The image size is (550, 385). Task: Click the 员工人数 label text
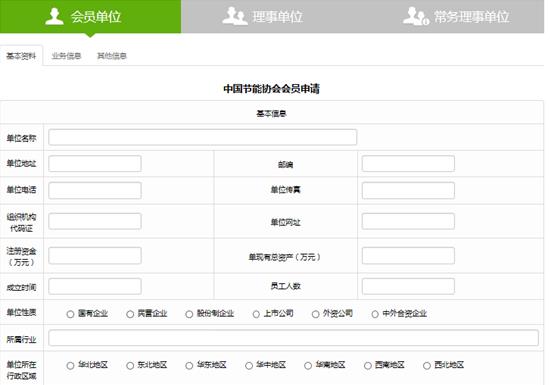click(x=286, y=286)
